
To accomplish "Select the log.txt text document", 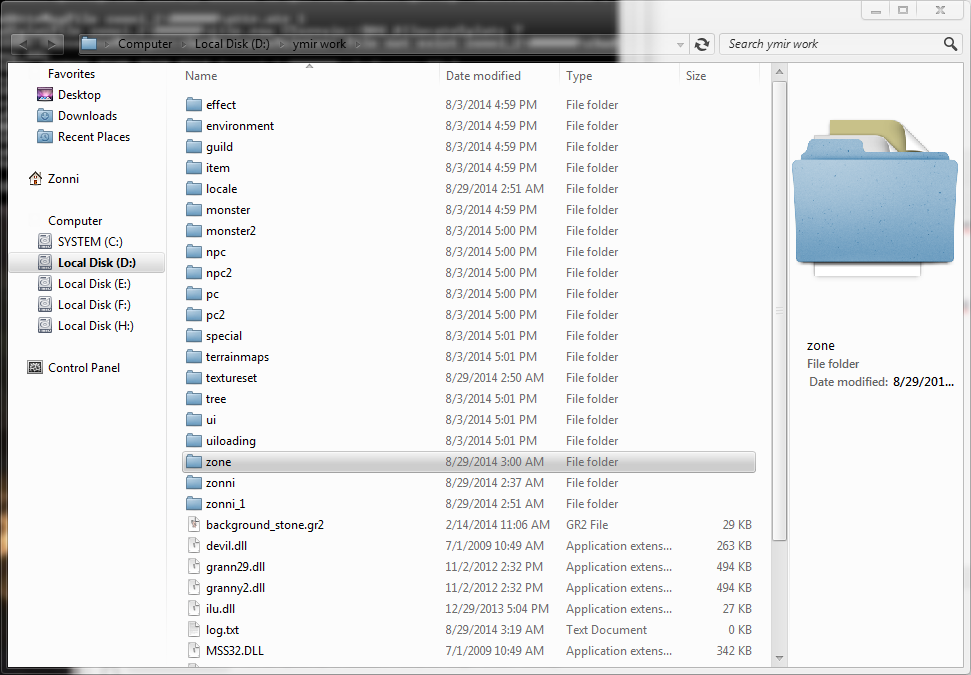I will (222, 630).
